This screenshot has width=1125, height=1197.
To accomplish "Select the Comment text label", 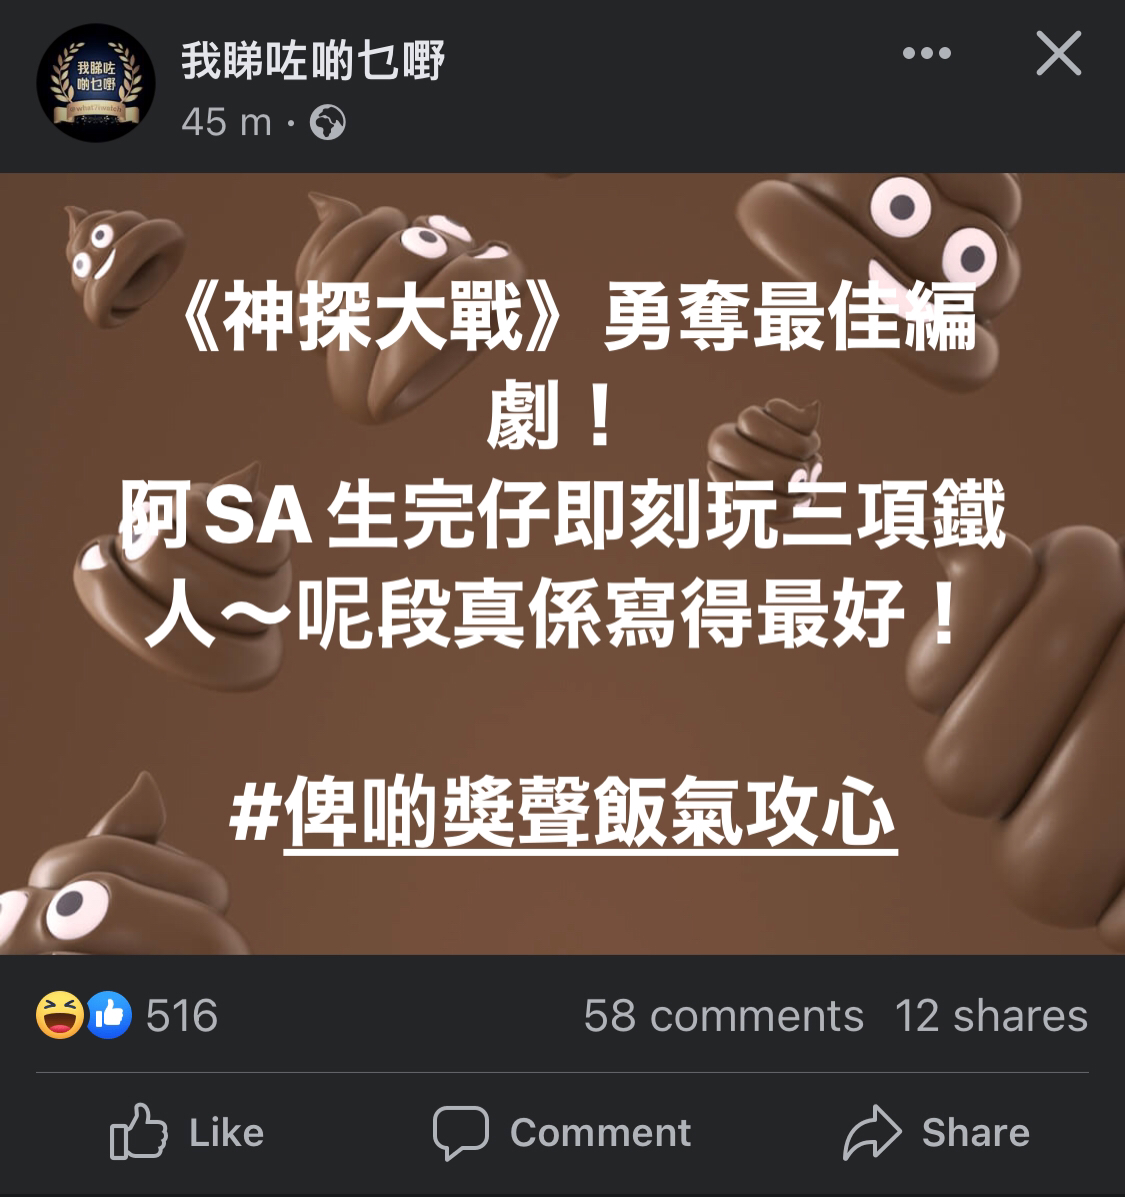I will tap(601, 1132).
